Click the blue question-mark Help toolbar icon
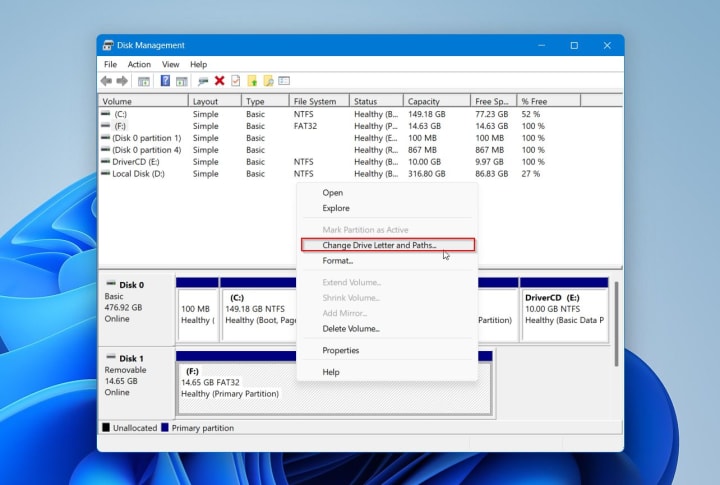 (165, 81)
